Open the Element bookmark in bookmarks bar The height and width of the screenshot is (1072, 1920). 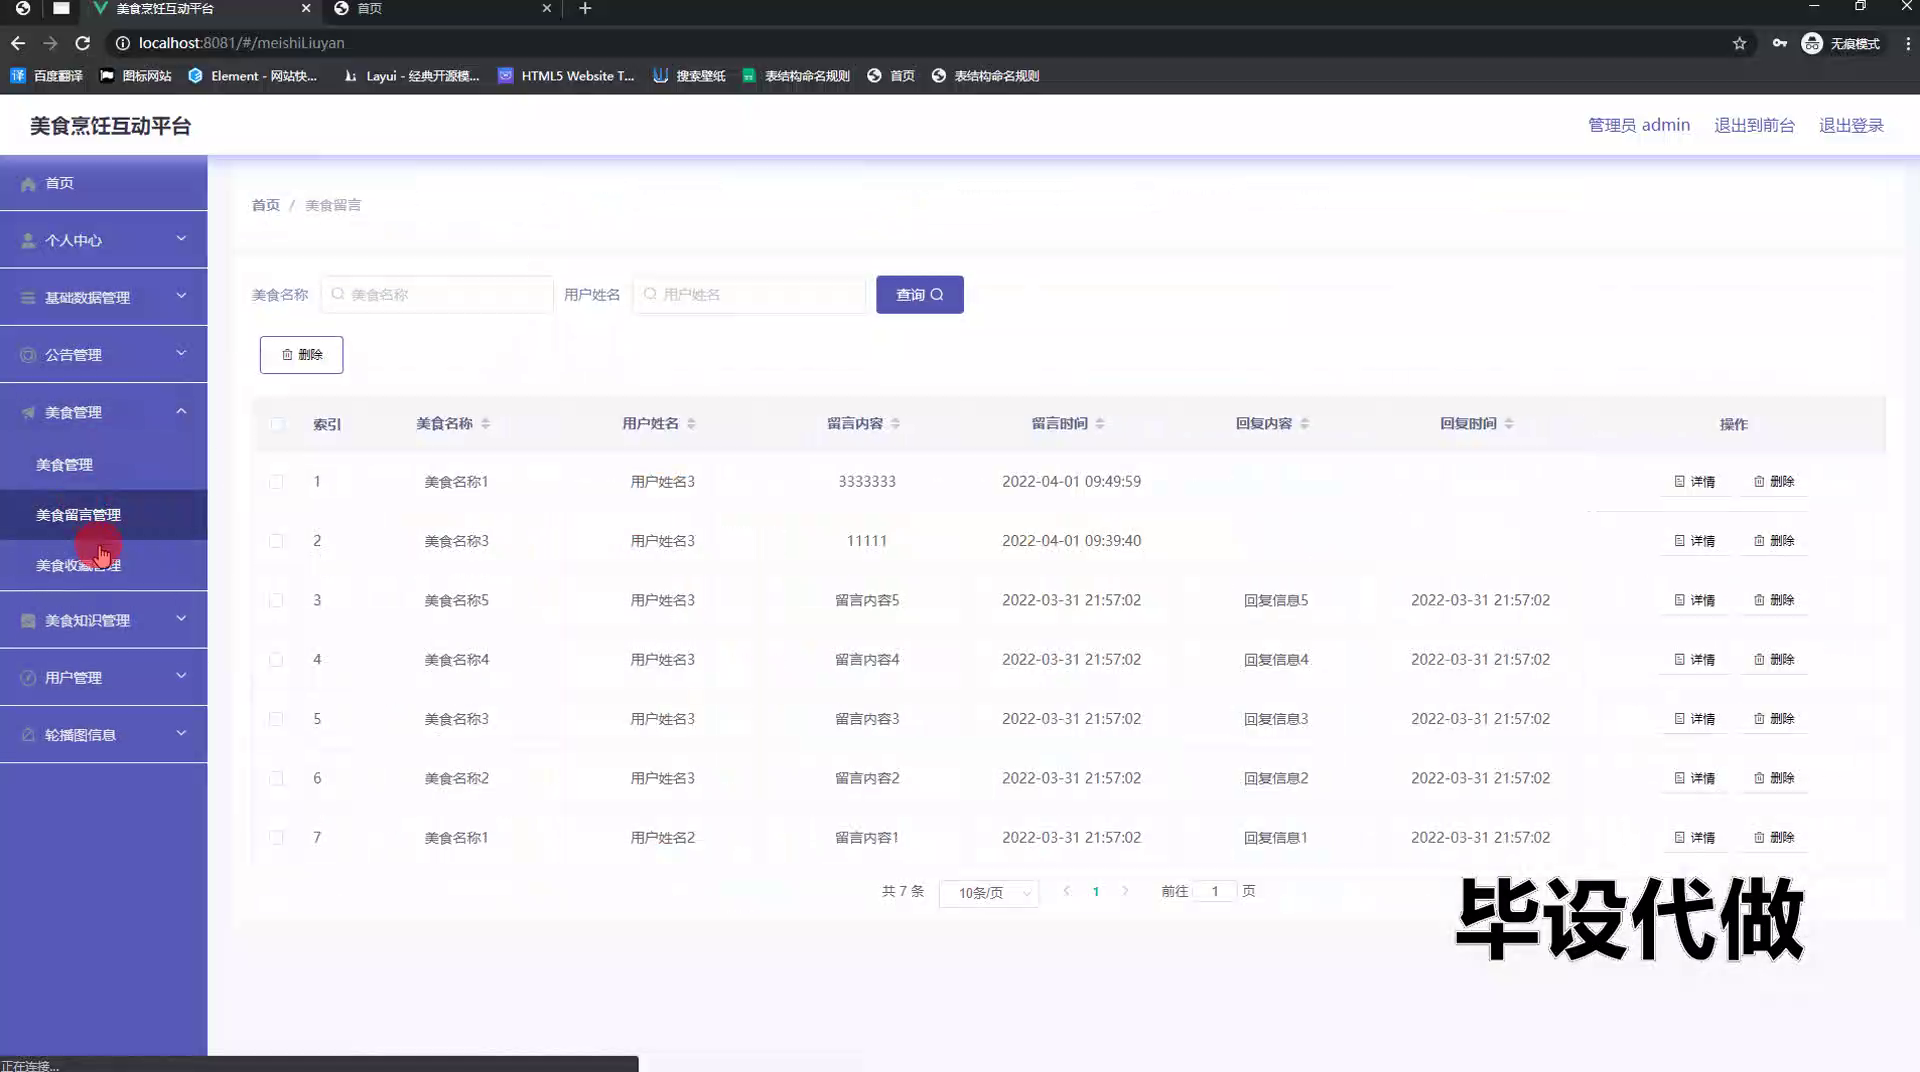coord(253,75)
